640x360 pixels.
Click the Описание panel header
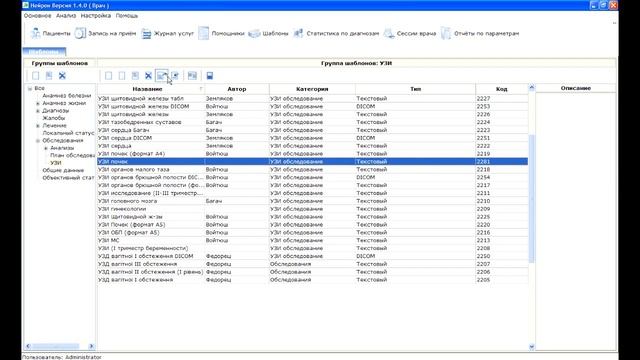(x=576, y=88)
